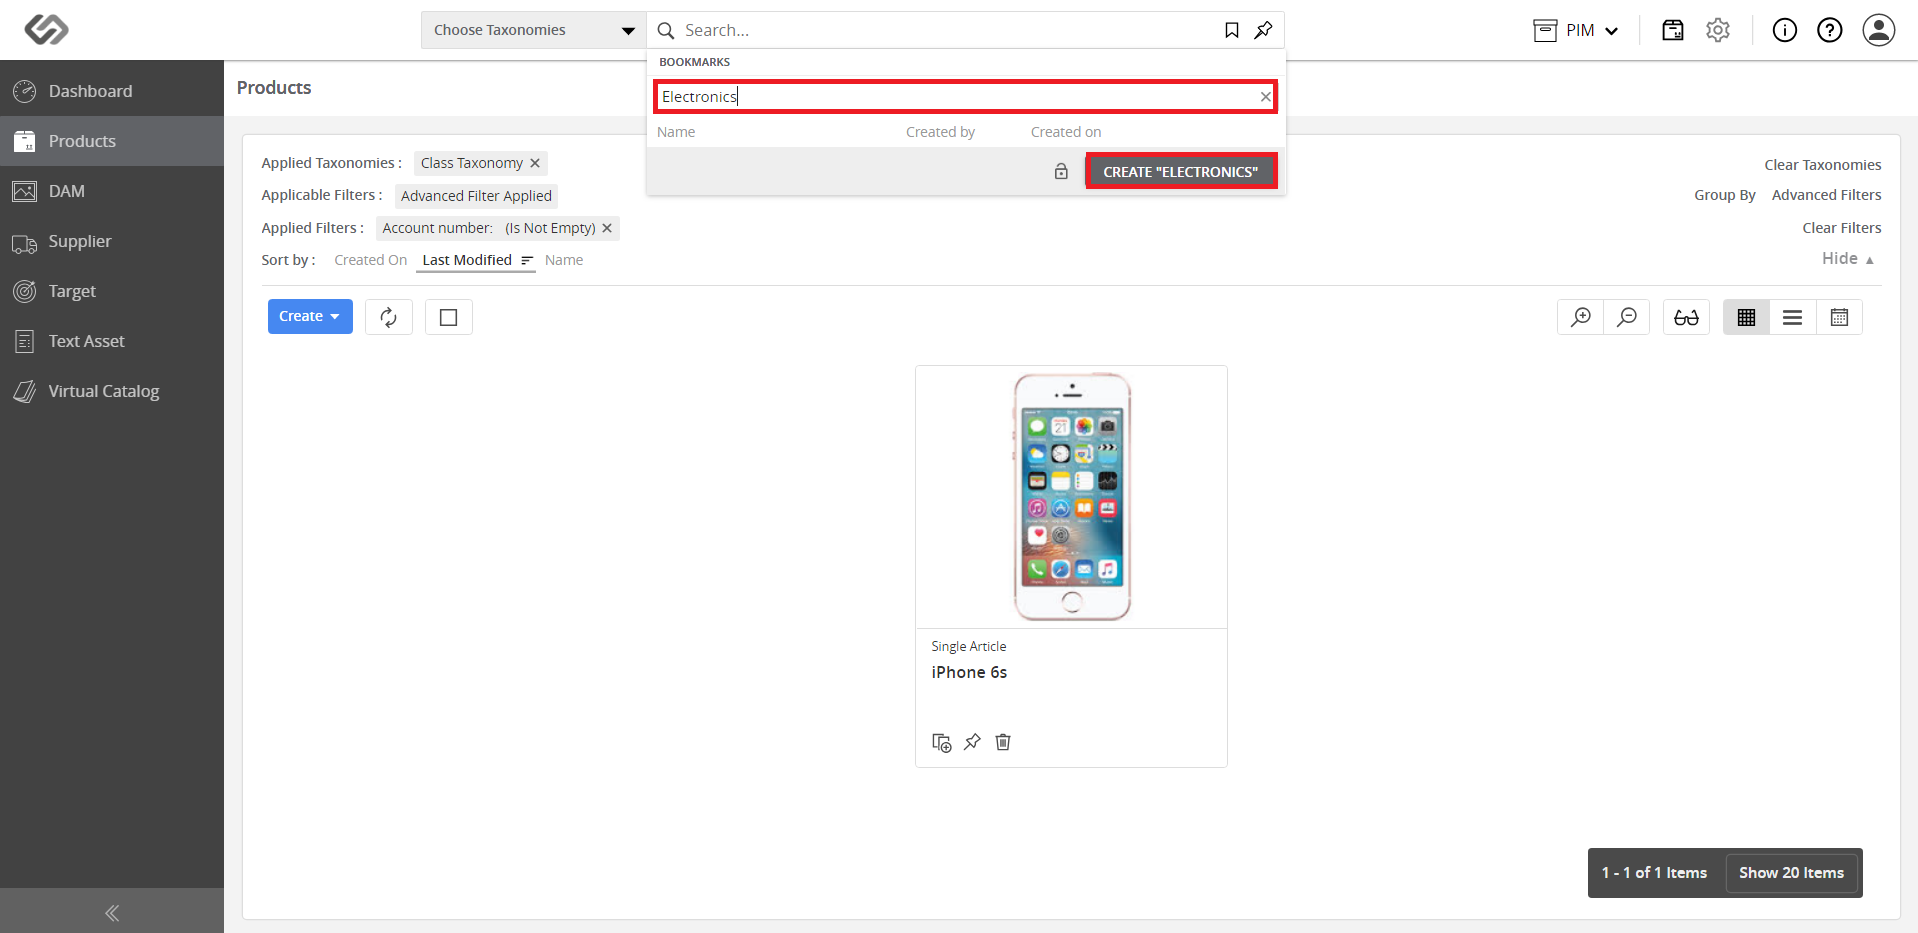Toggle the bookmarks icon in search bar
Image resolution: width=1918 pixels, height=933 pixels.
[1232, 30]
